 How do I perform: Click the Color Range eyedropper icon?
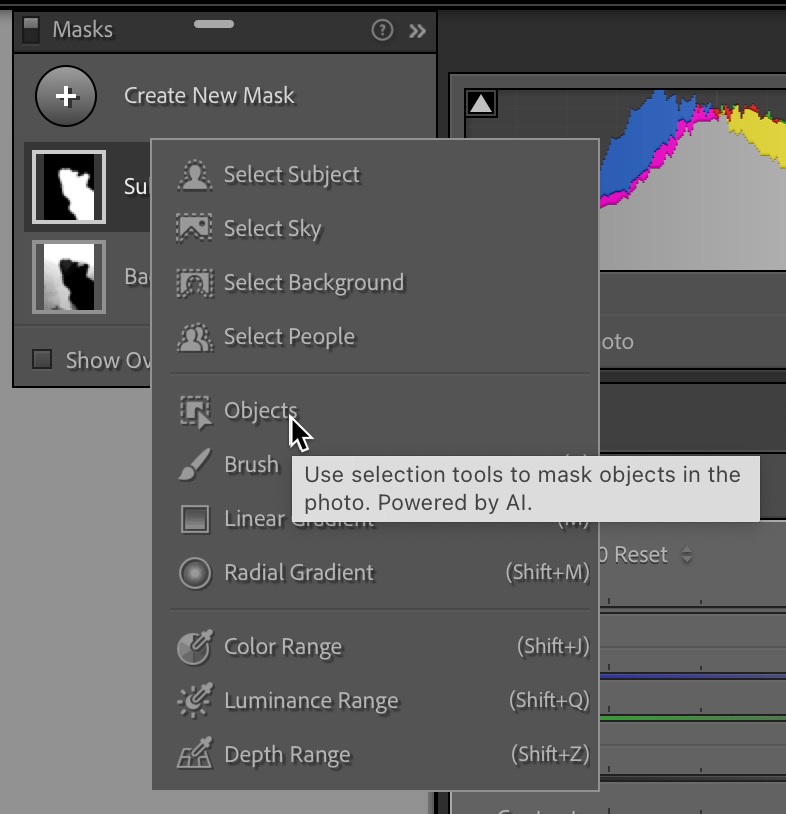coord(195,647)
